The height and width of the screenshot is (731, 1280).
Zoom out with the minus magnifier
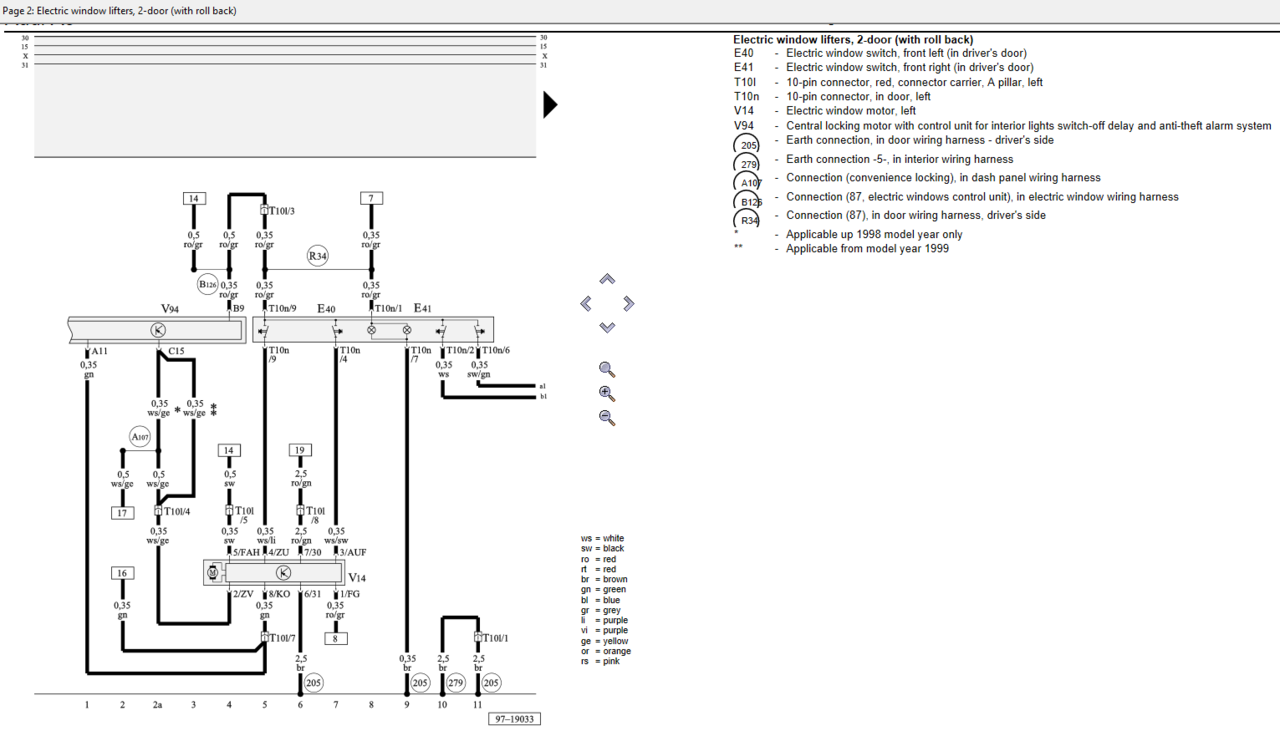pos(606,418)
